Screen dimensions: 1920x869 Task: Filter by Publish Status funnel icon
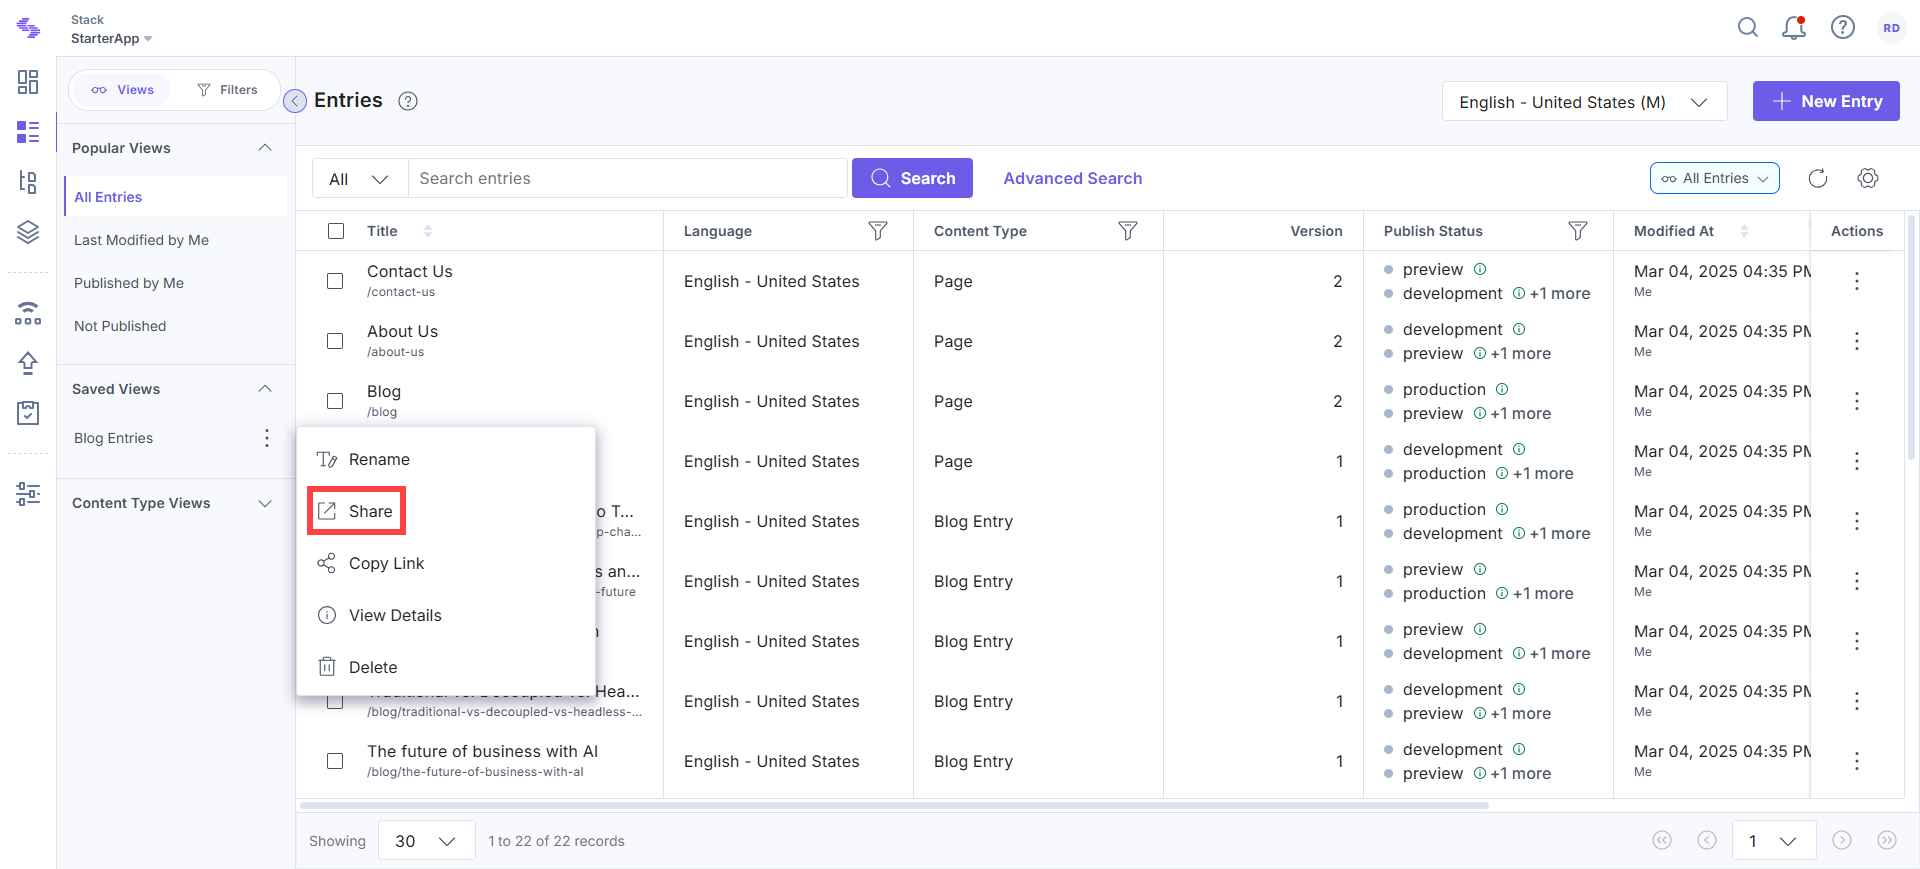1578,231
